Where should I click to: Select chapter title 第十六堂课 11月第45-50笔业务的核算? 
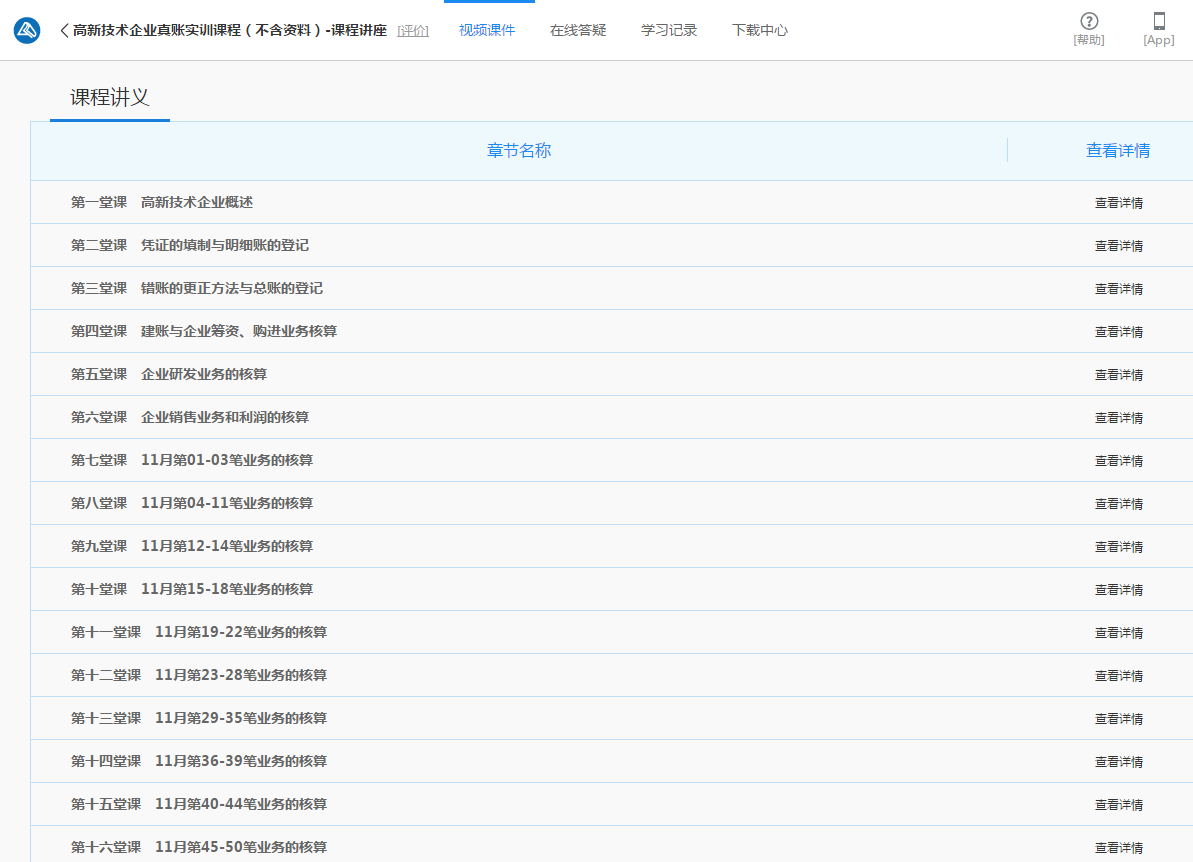(199, 847)
